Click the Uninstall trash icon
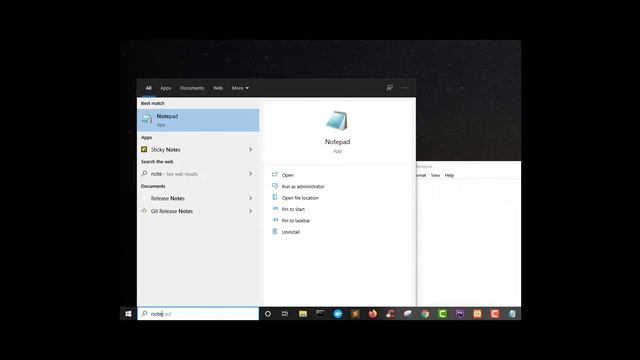Image resolution: width=640 pixels, height=360 pixels. (275, 231)
